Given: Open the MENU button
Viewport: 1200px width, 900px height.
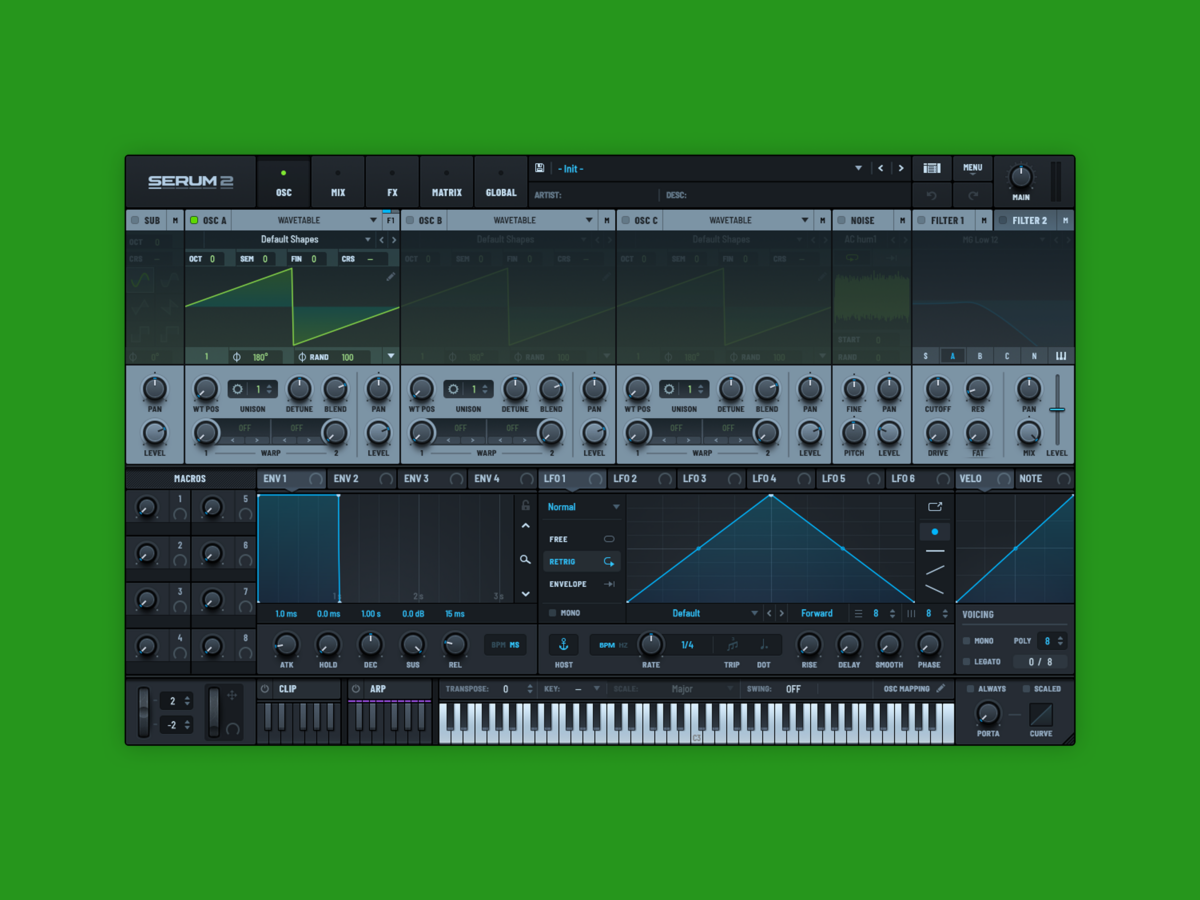Looking at the screenshot, I should pos(972,168).
